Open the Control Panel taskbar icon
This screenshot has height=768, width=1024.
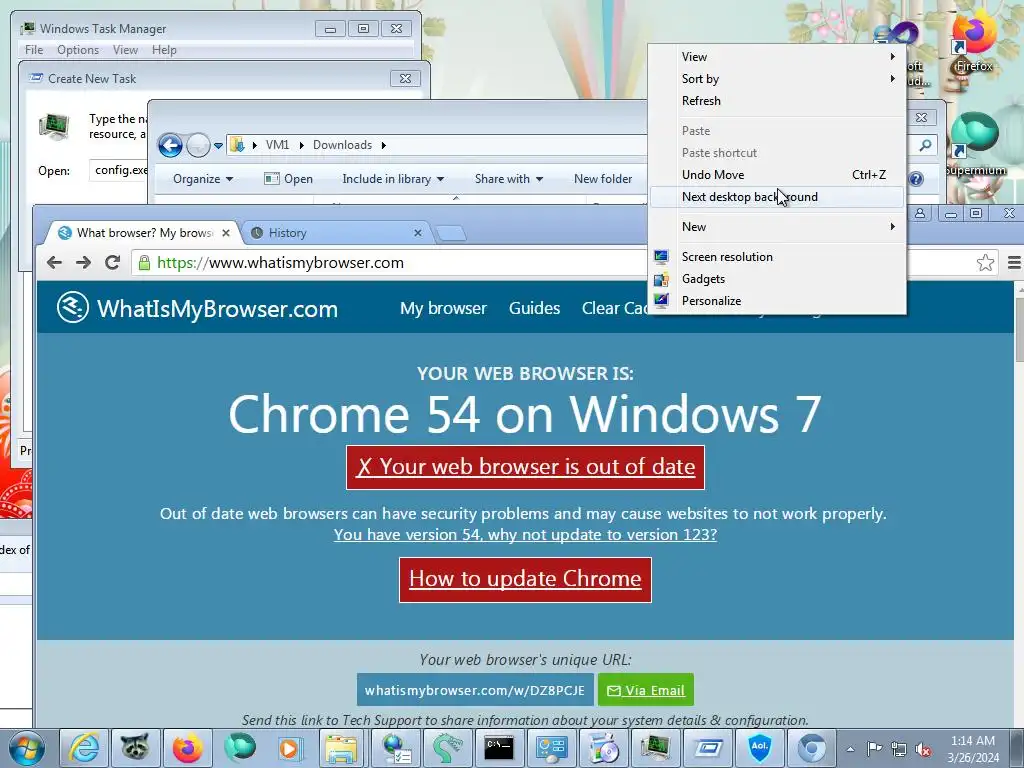(551, 748)
